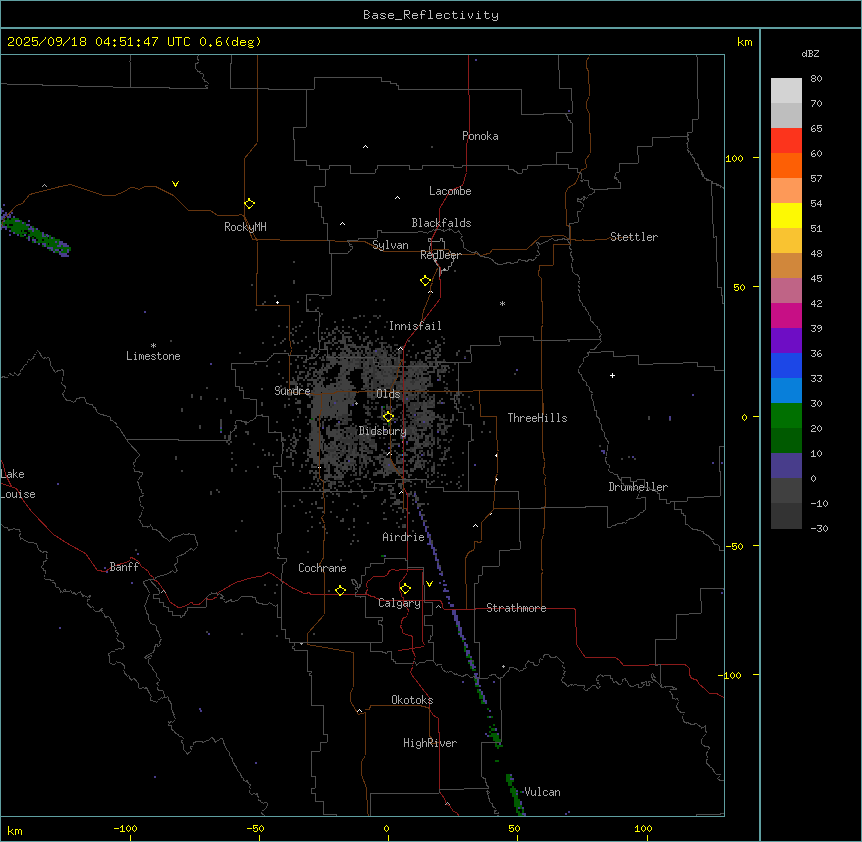
Task: Select the Ponoka city label
Action: coord(480,136)
